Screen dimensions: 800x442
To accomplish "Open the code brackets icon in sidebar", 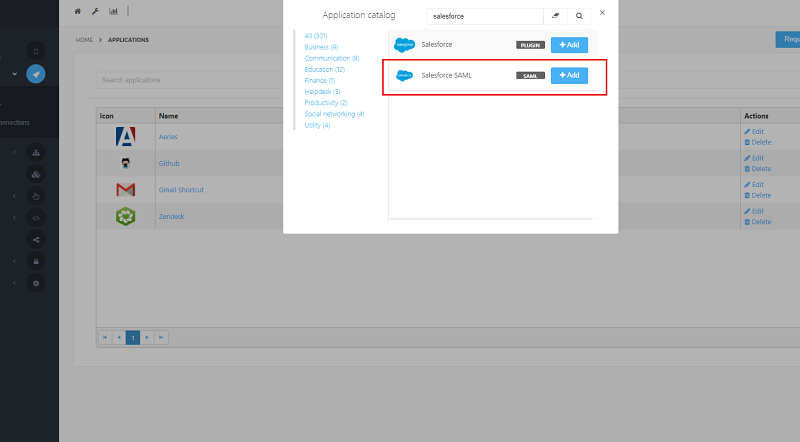I will [x=36, y=218].
